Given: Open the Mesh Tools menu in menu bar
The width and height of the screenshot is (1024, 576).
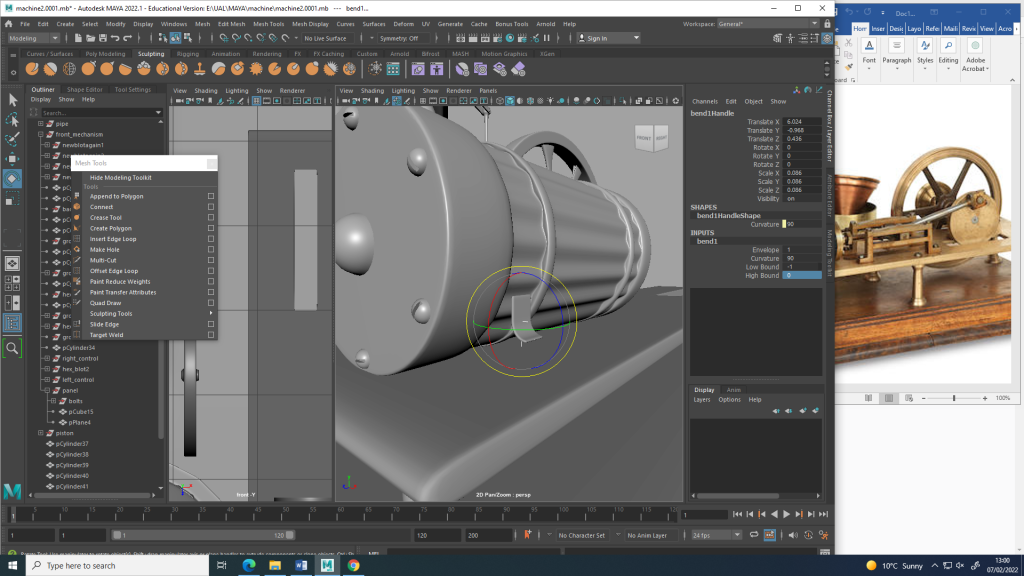Looking at the screenshot, I should 268,23.
